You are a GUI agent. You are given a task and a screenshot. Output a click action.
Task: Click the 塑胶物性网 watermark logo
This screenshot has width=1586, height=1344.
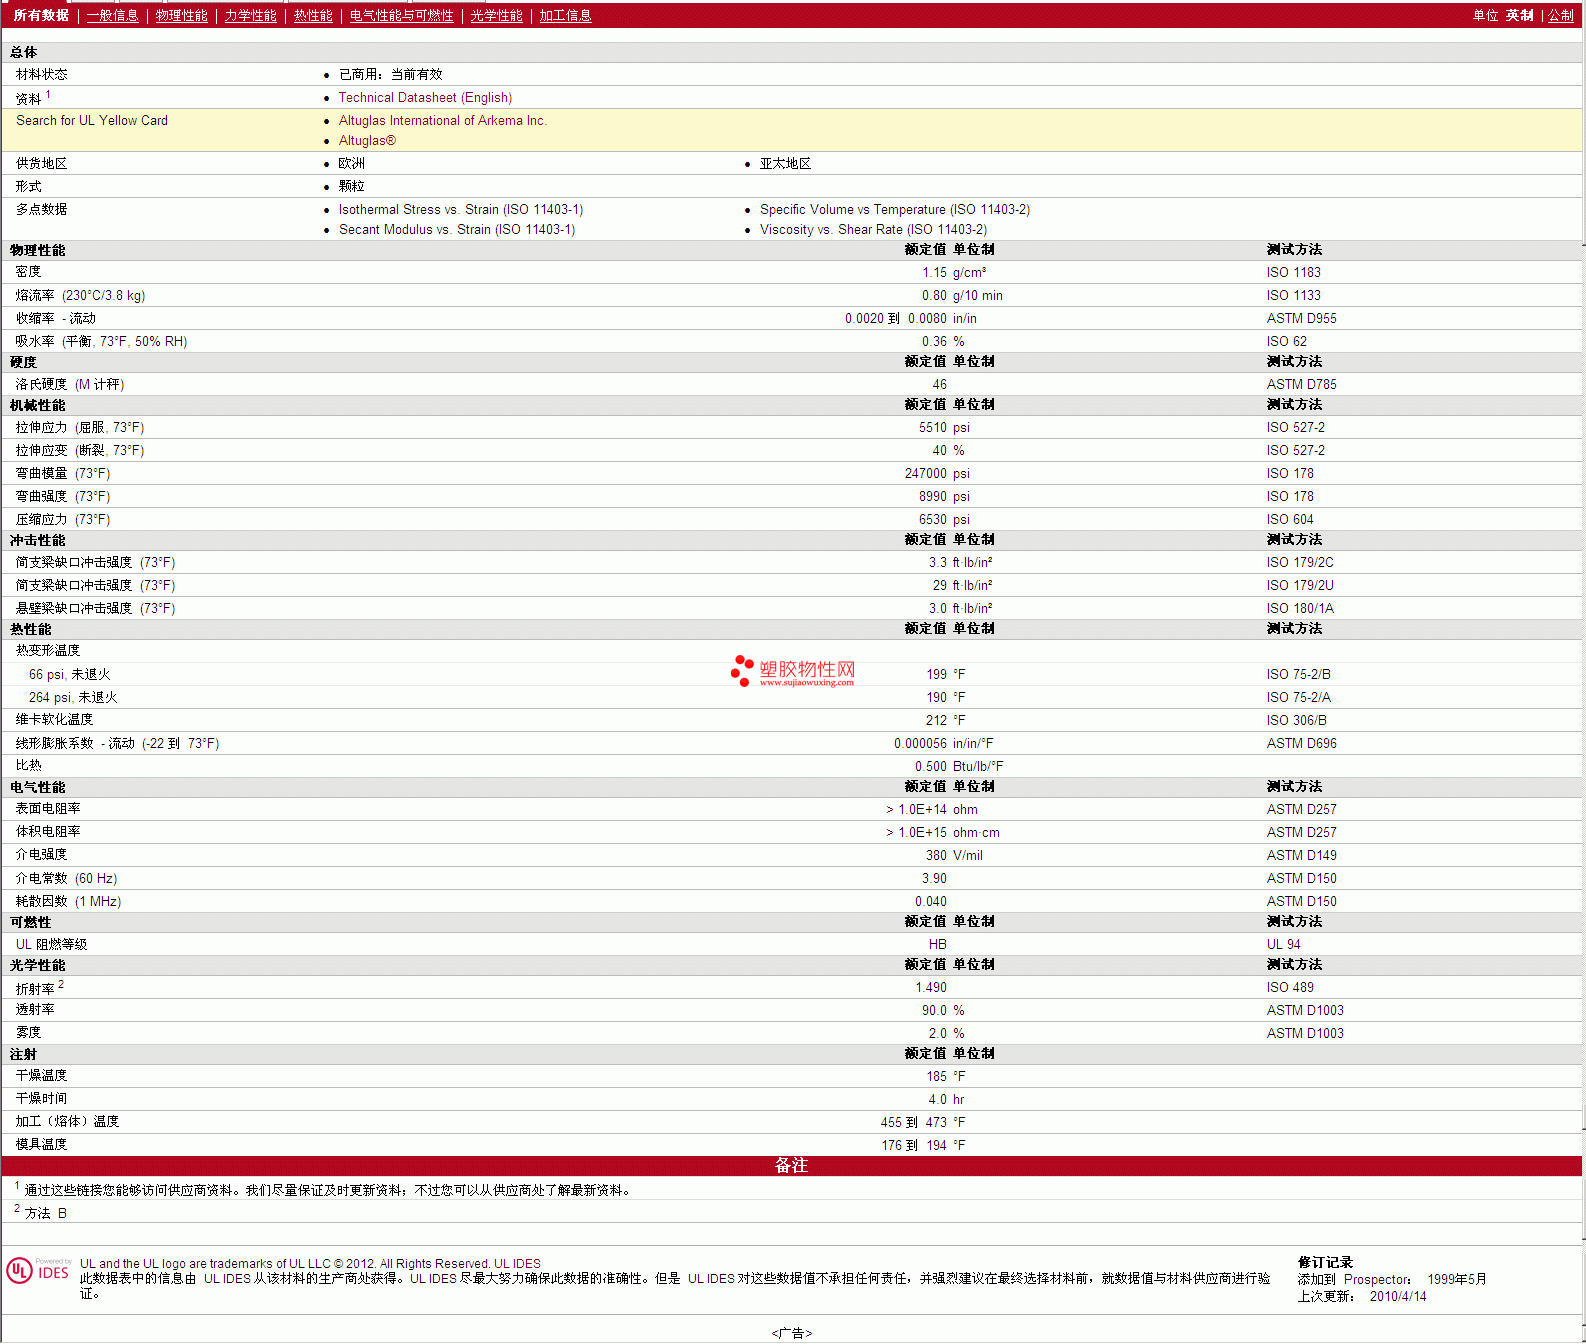pyautogui.click(x=793, y=671)
